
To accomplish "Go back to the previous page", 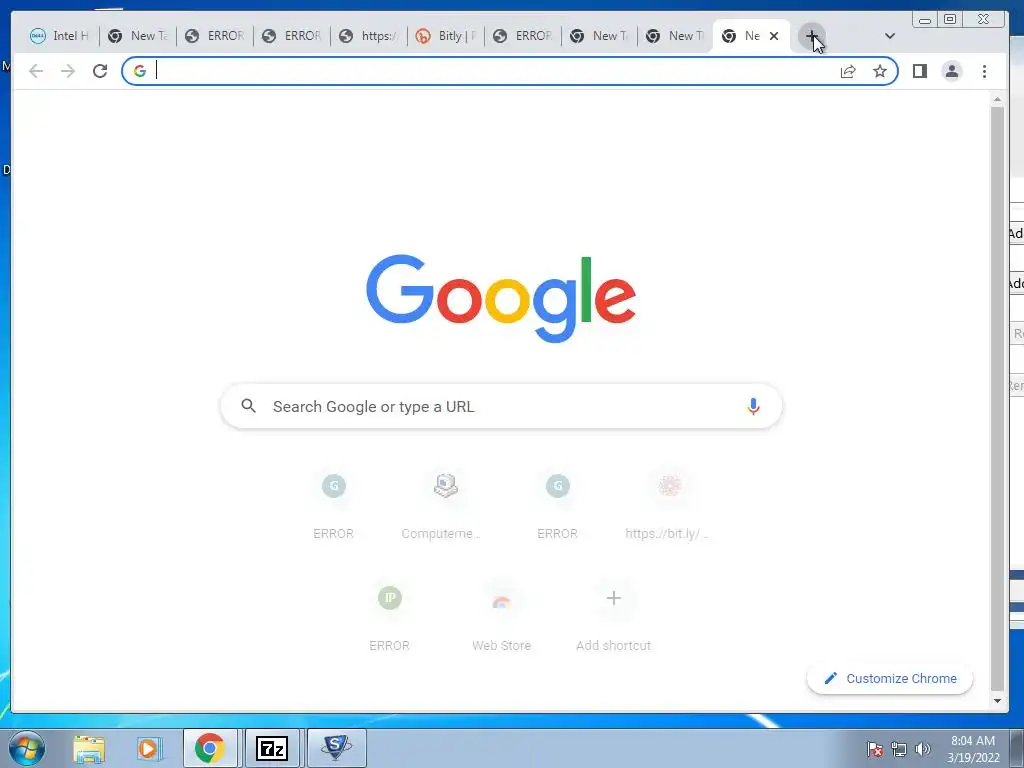I will [36, 71].
